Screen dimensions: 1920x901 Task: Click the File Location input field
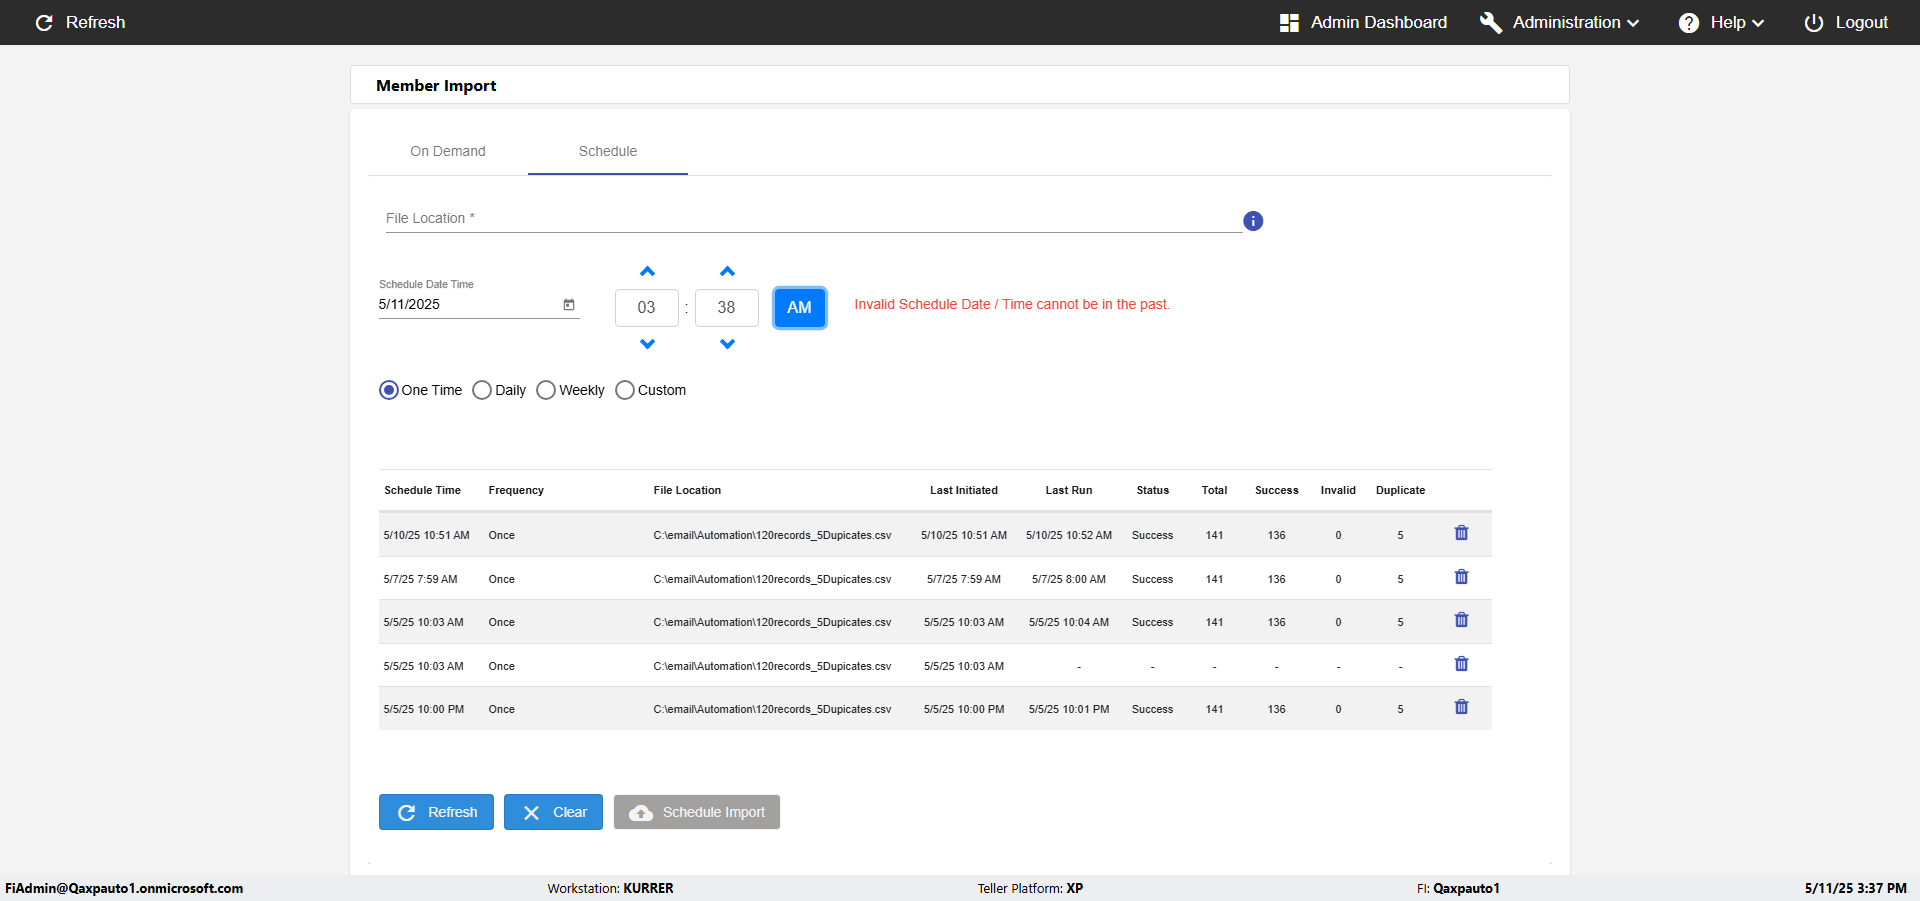(813, 219)
